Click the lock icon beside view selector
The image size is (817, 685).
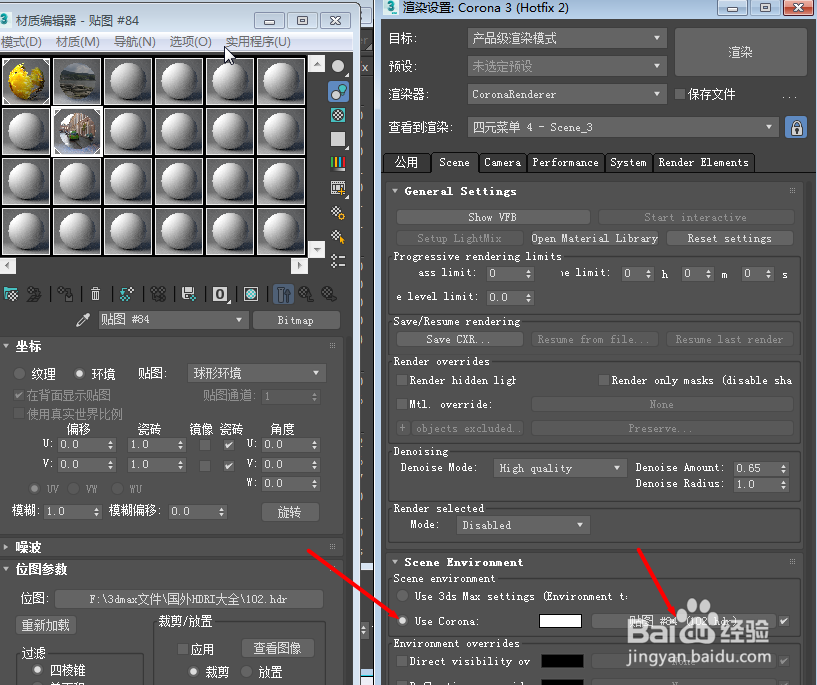pyautogui.click(x=797, y=128)
